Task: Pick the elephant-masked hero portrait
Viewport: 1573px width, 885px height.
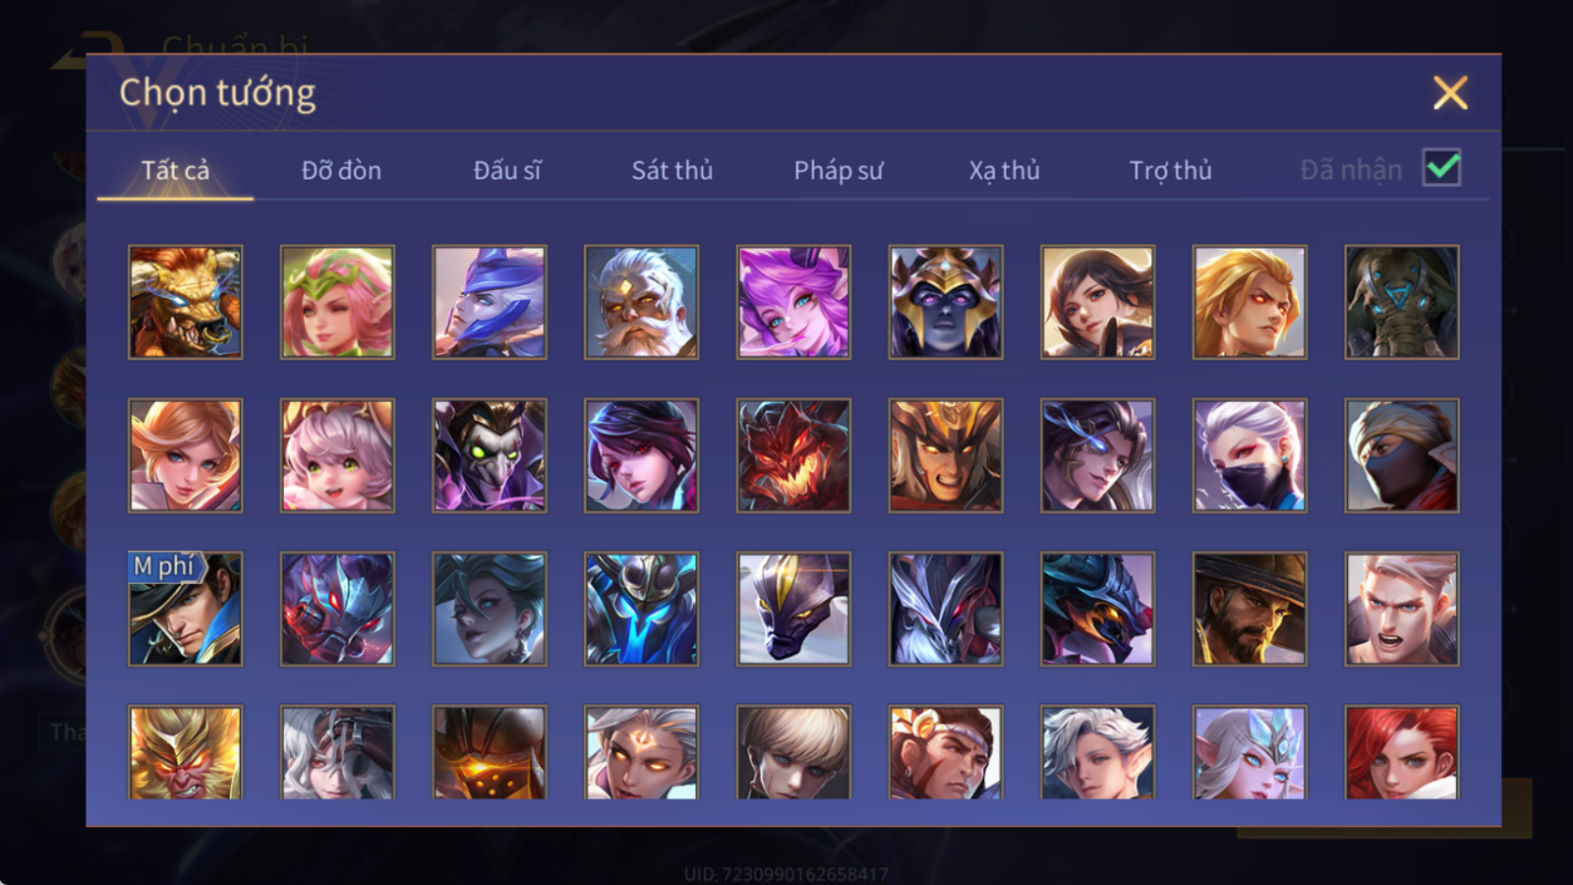Action: click(1401, 302)
